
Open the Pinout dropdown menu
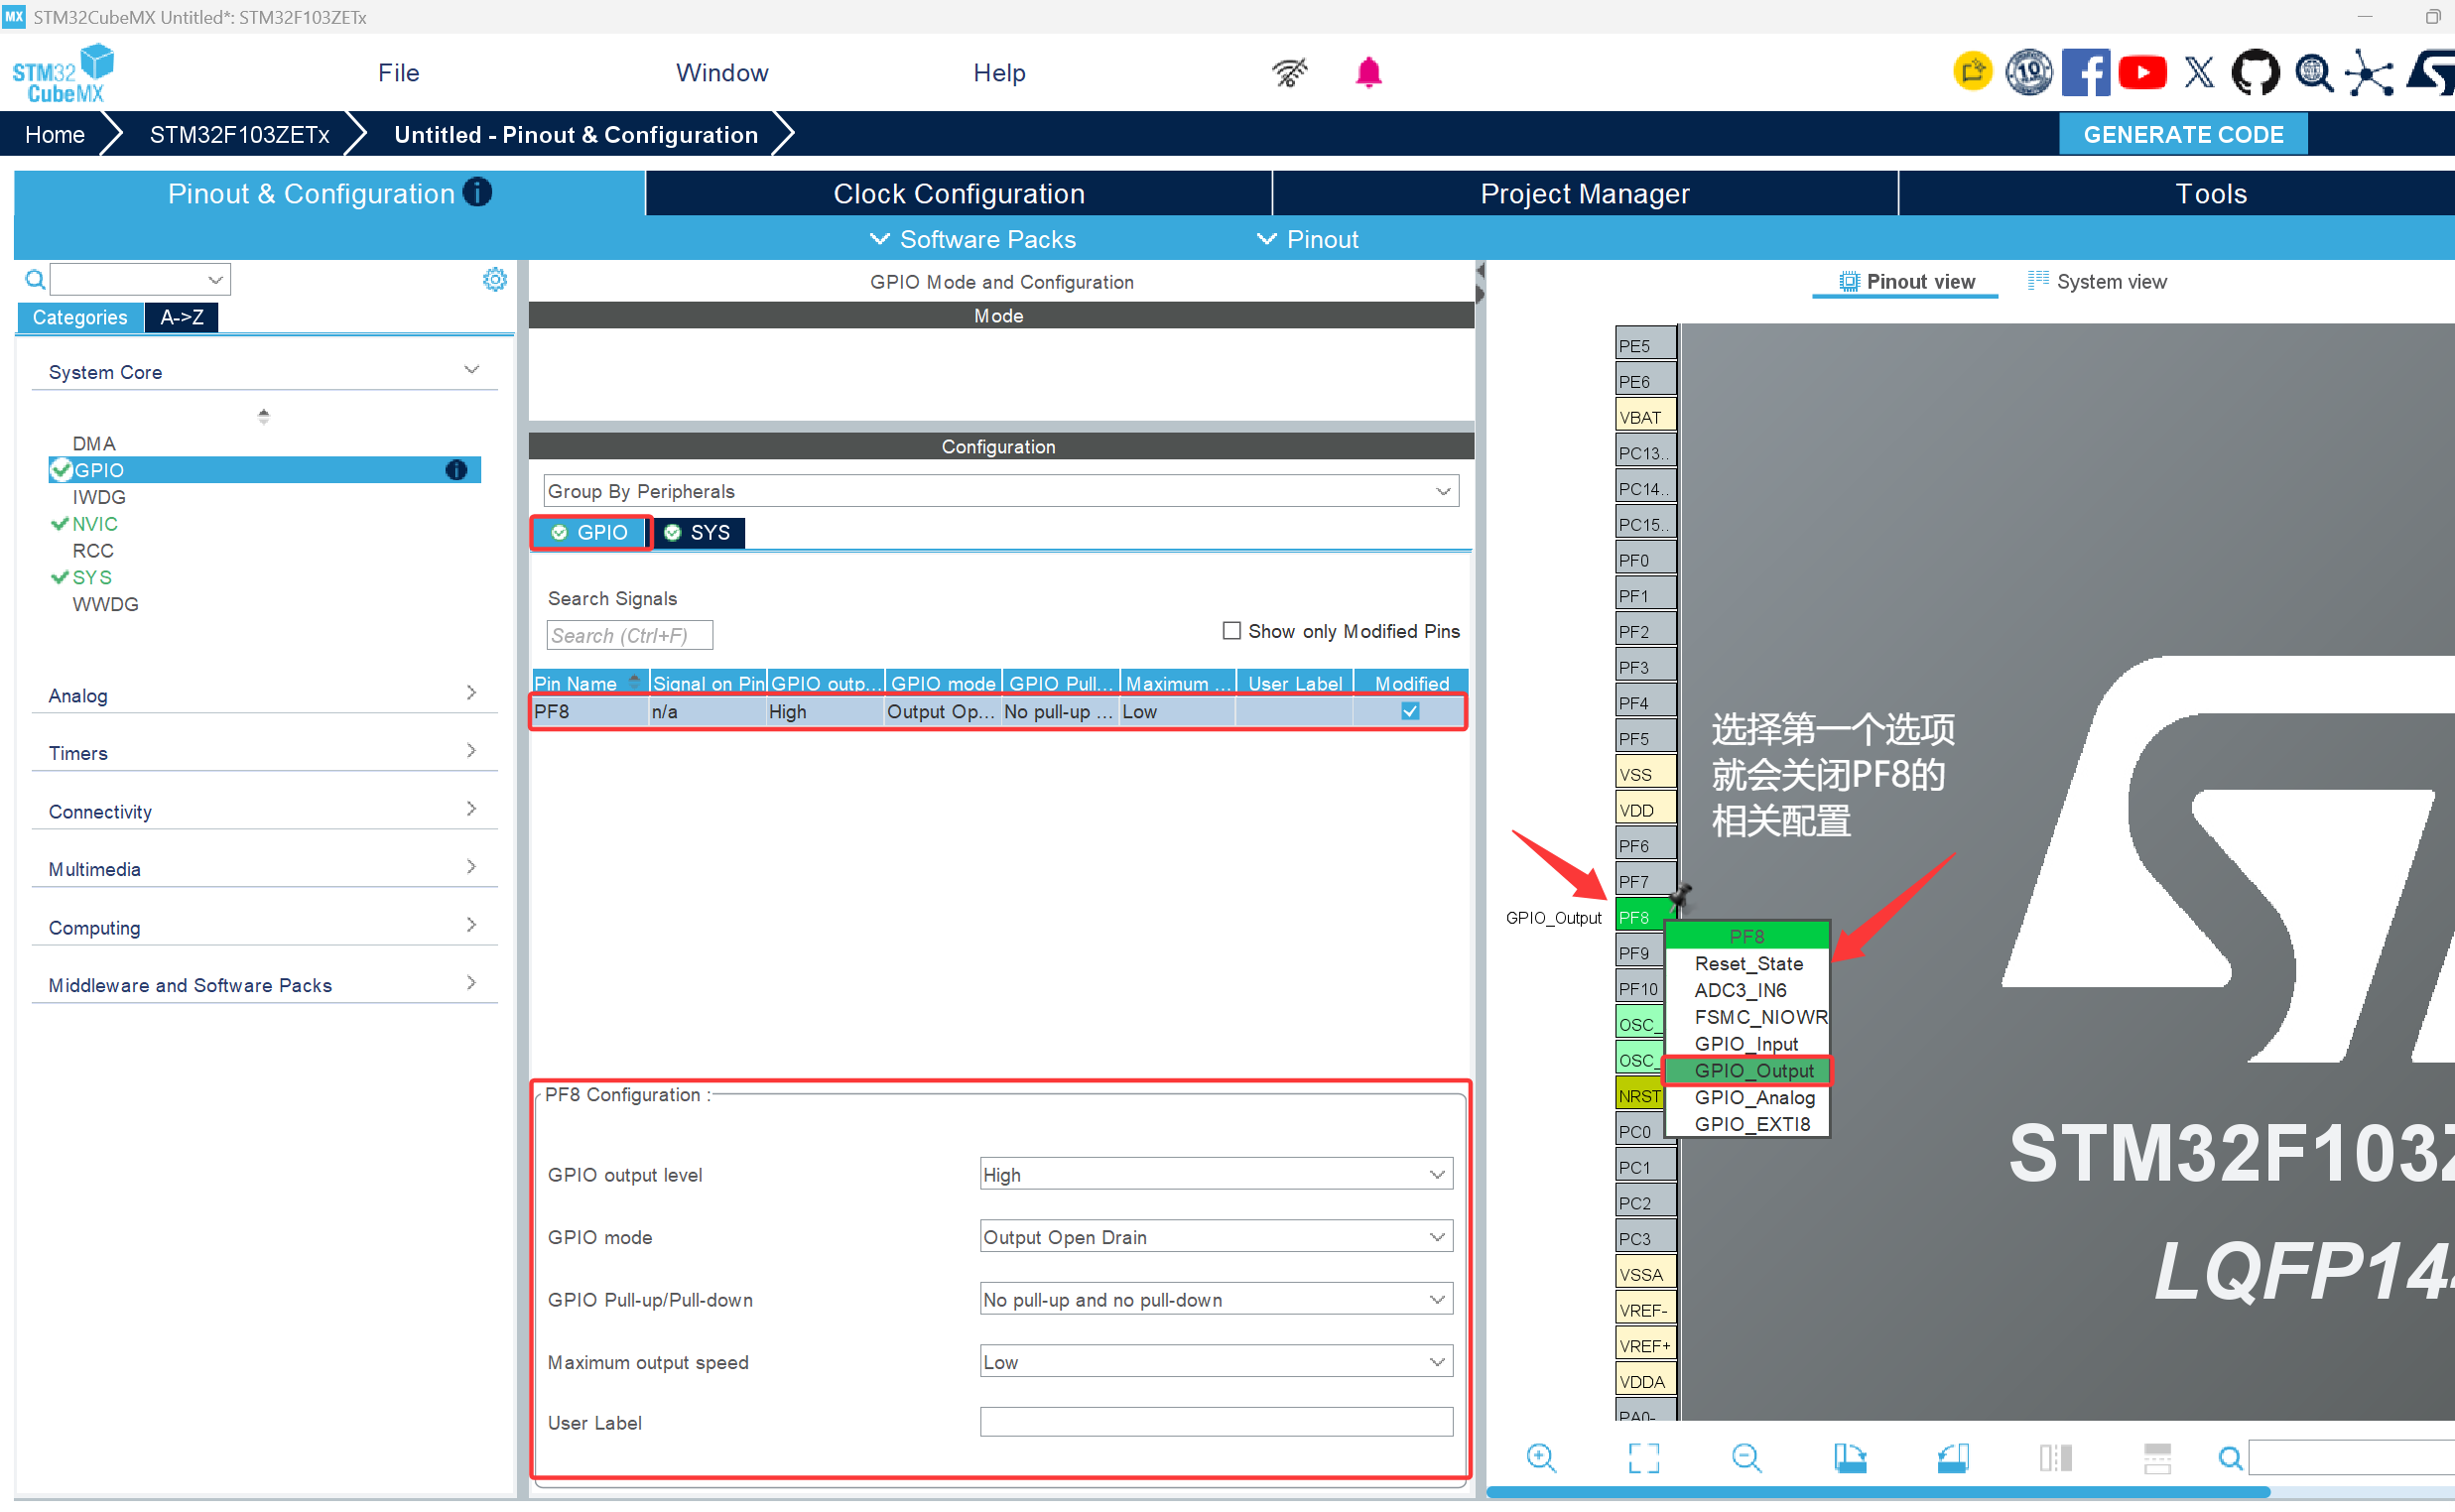coord(1307,239)
